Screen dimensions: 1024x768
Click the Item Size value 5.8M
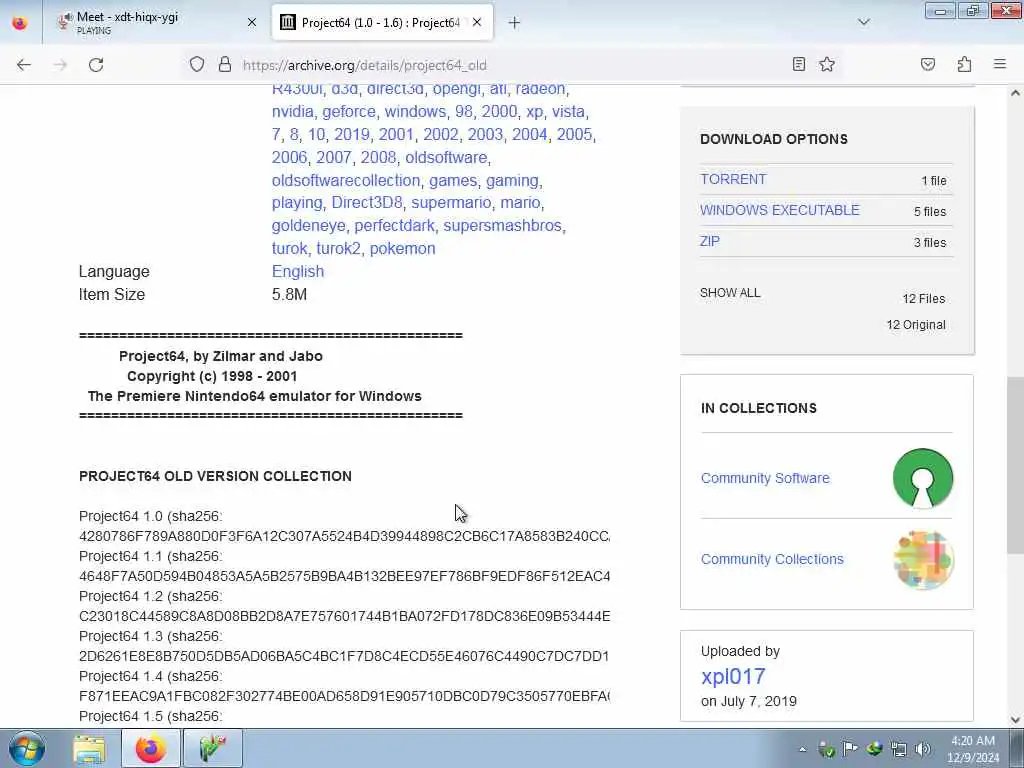coord(289,294)
